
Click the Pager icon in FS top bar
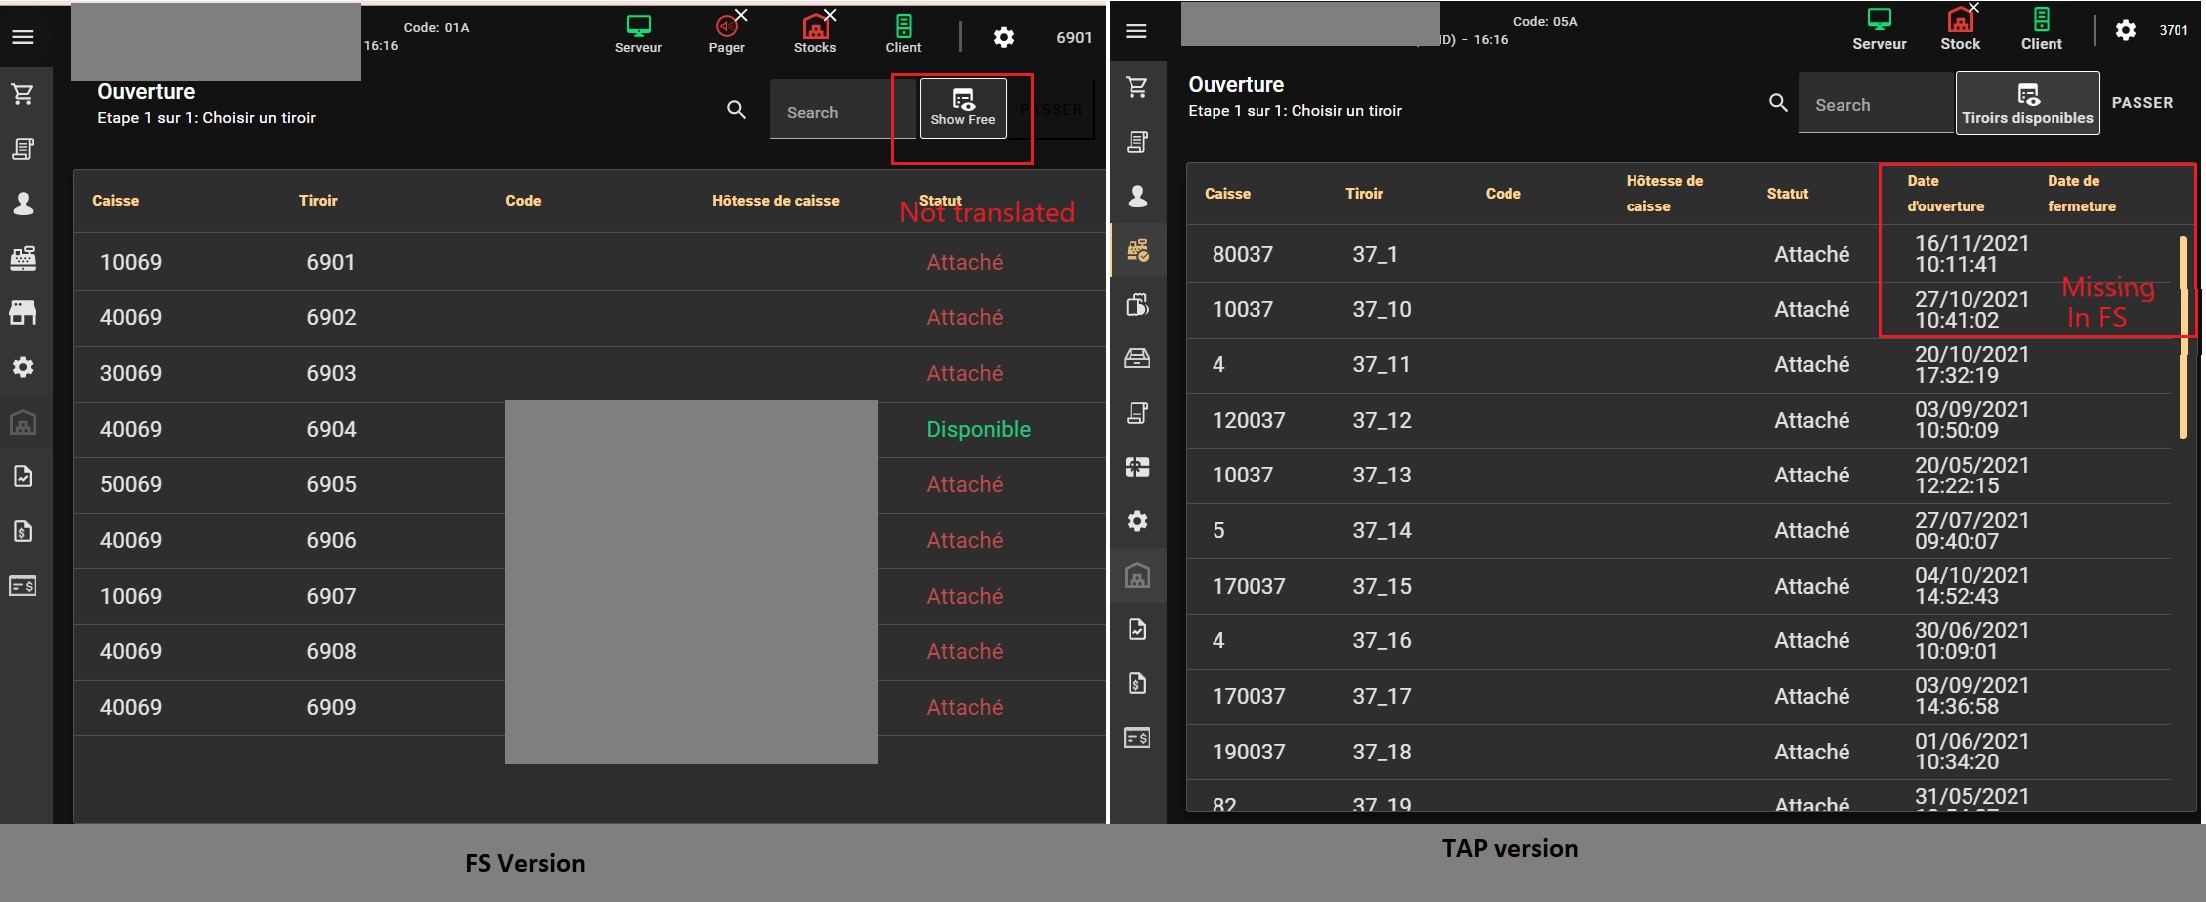727,34
